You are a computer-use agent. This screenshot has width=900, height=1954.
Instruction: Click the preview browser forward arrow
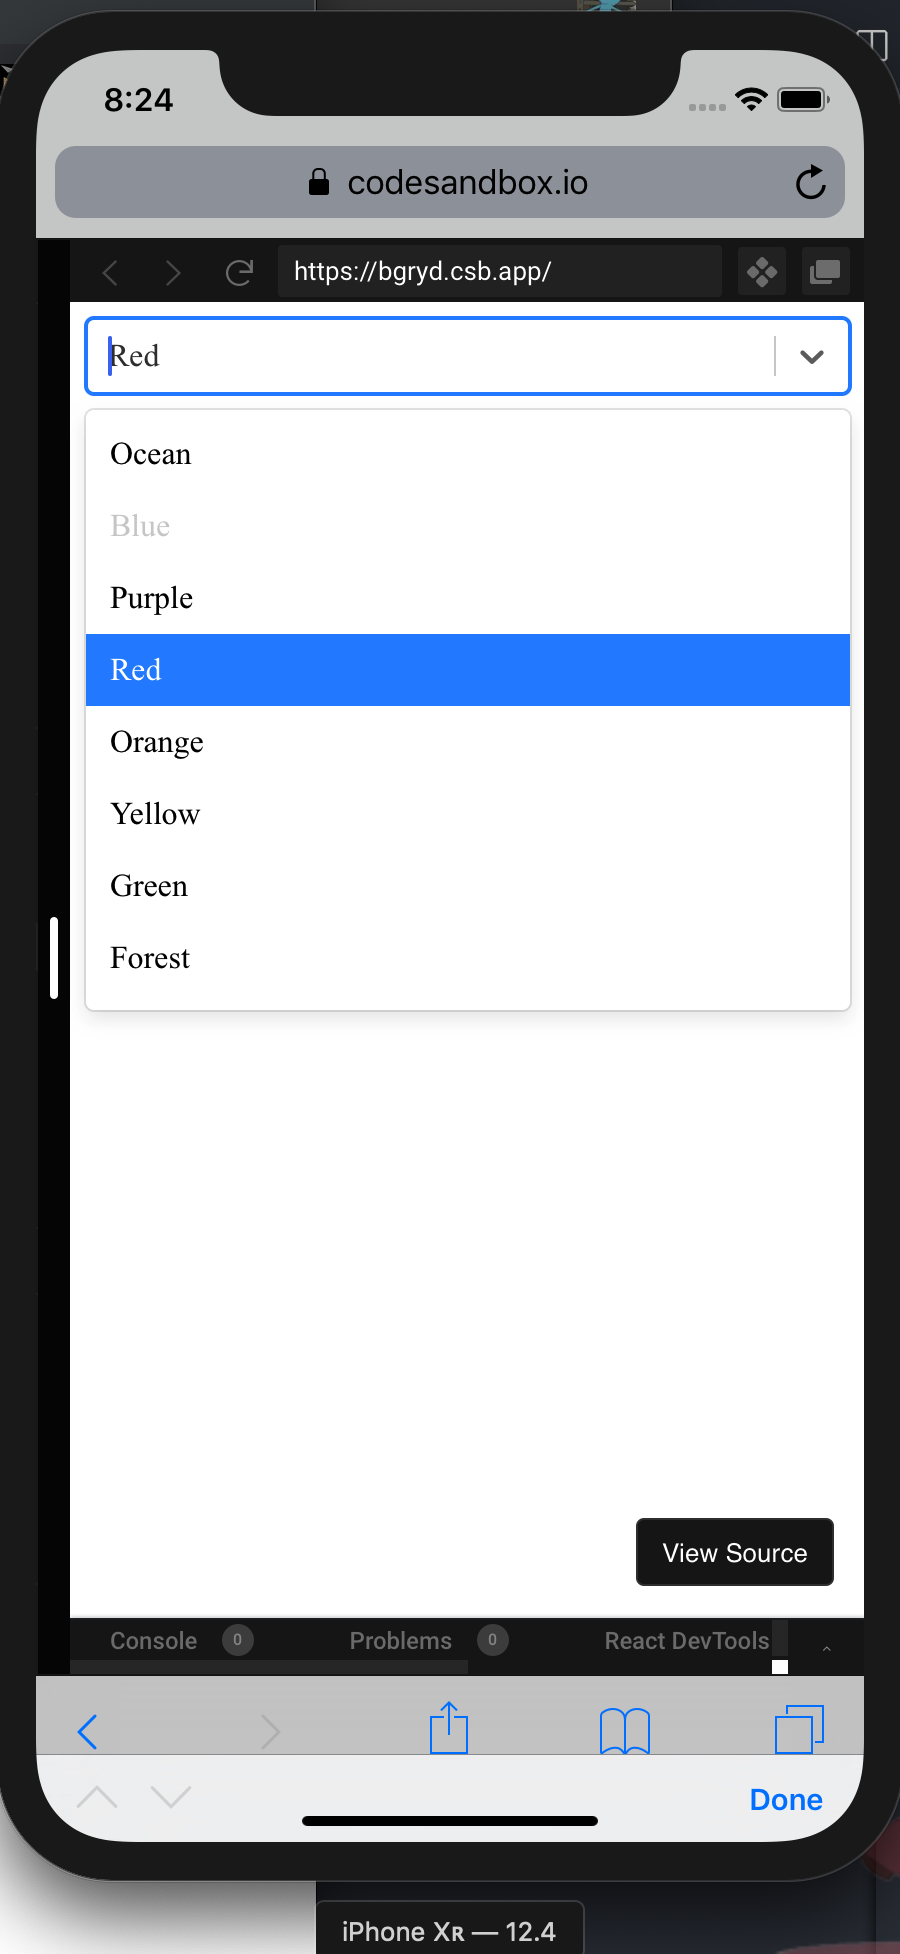(x=172, y=271)
